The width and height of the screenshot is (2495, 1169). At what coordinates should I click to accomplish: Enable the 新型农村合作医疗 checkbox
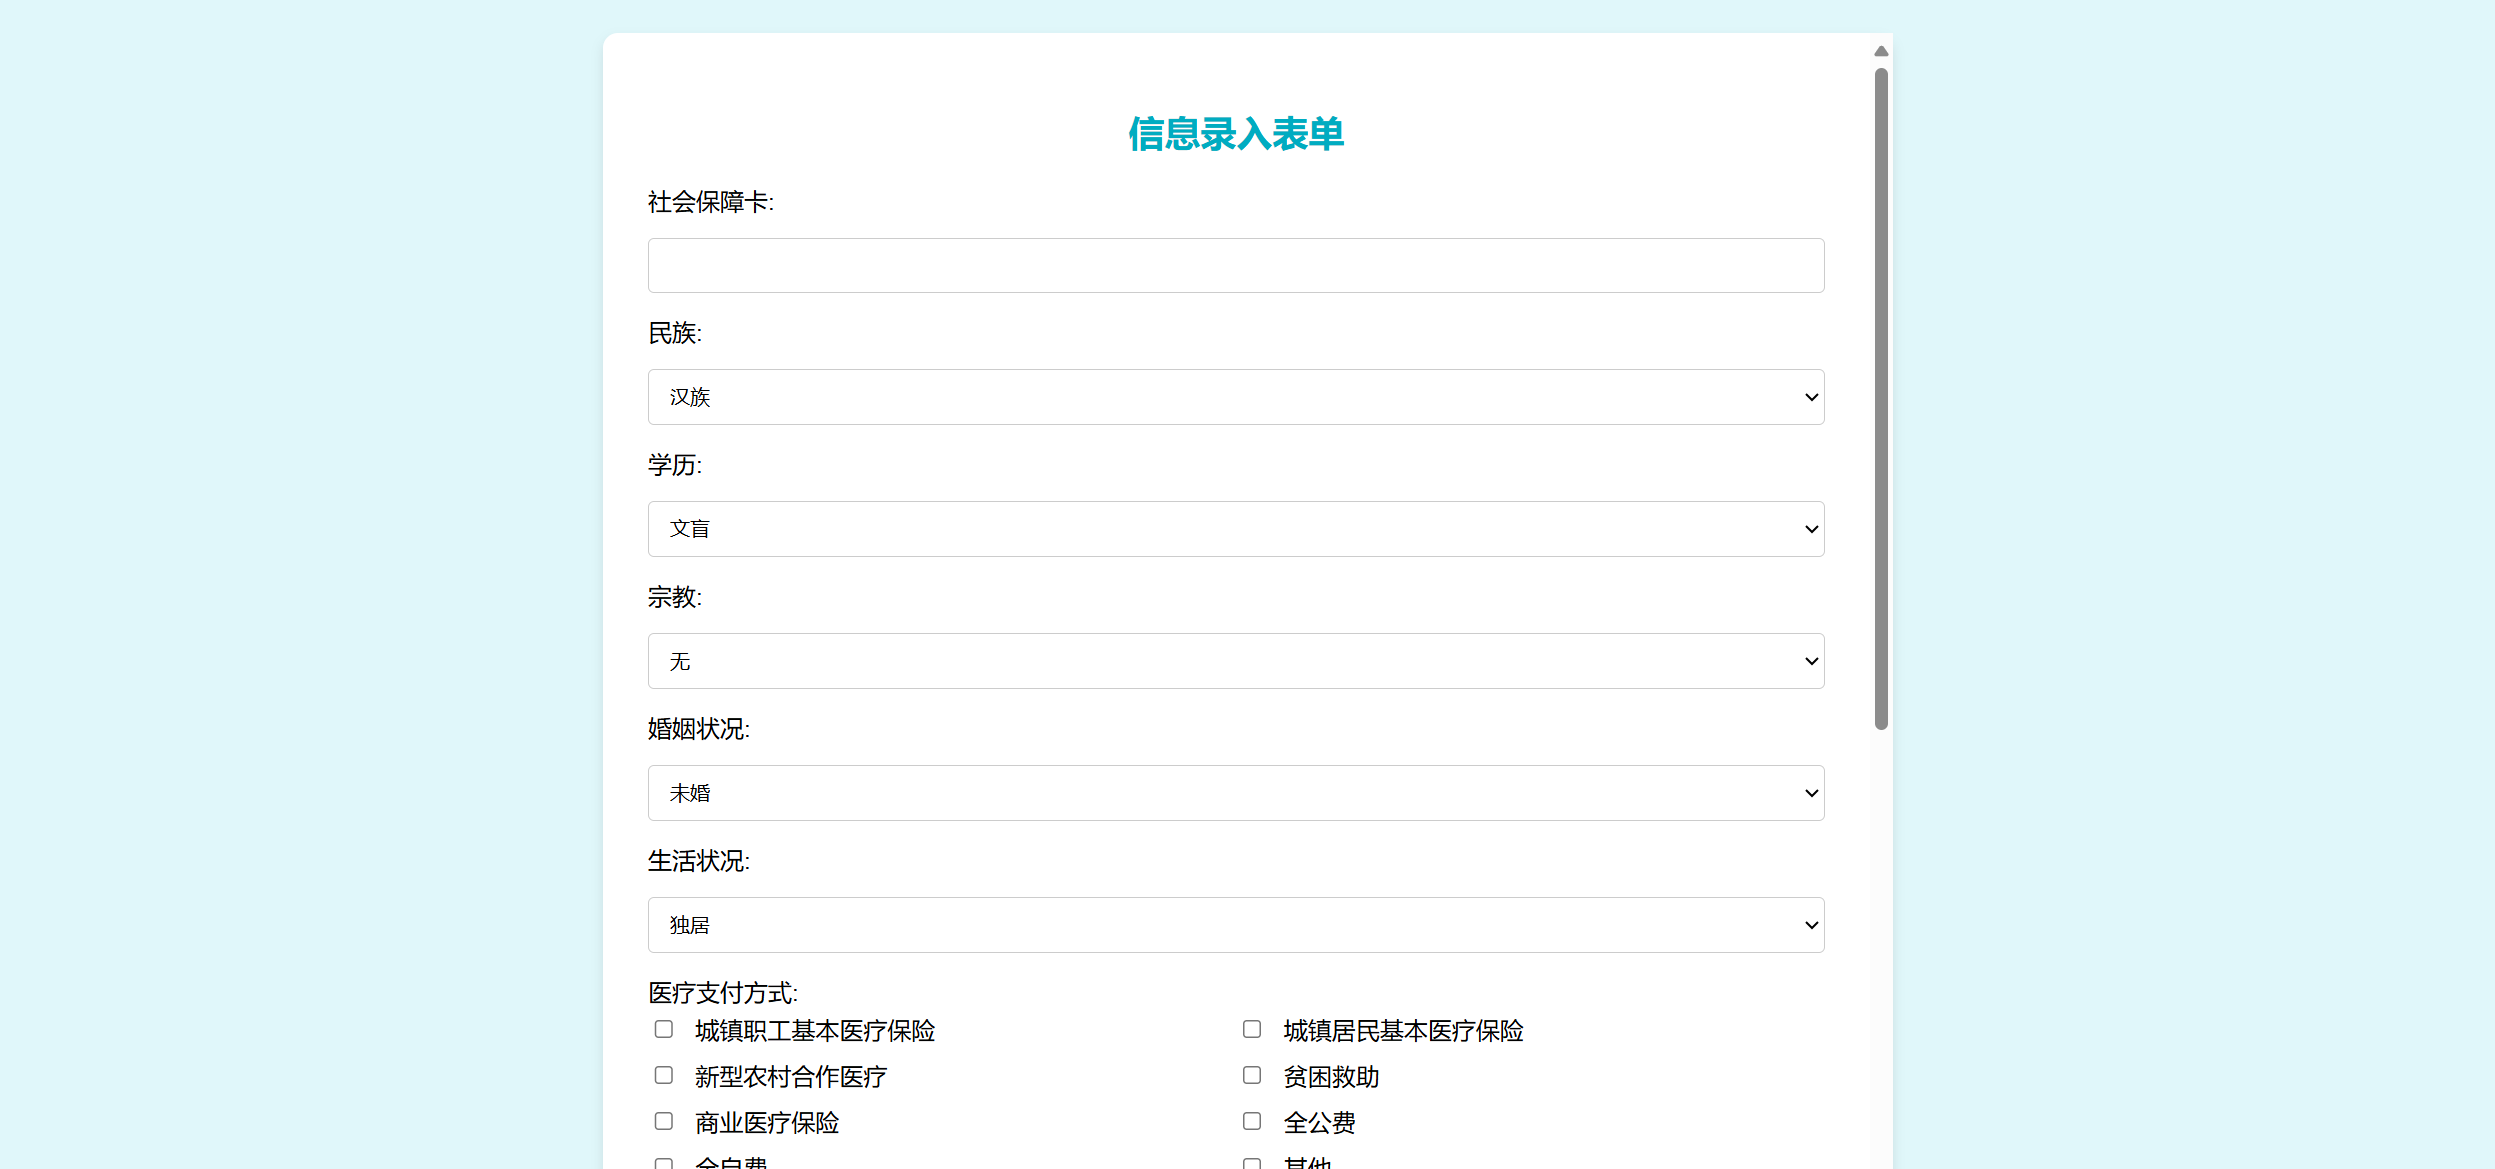pyautogui.click(x=664, y=1075)
